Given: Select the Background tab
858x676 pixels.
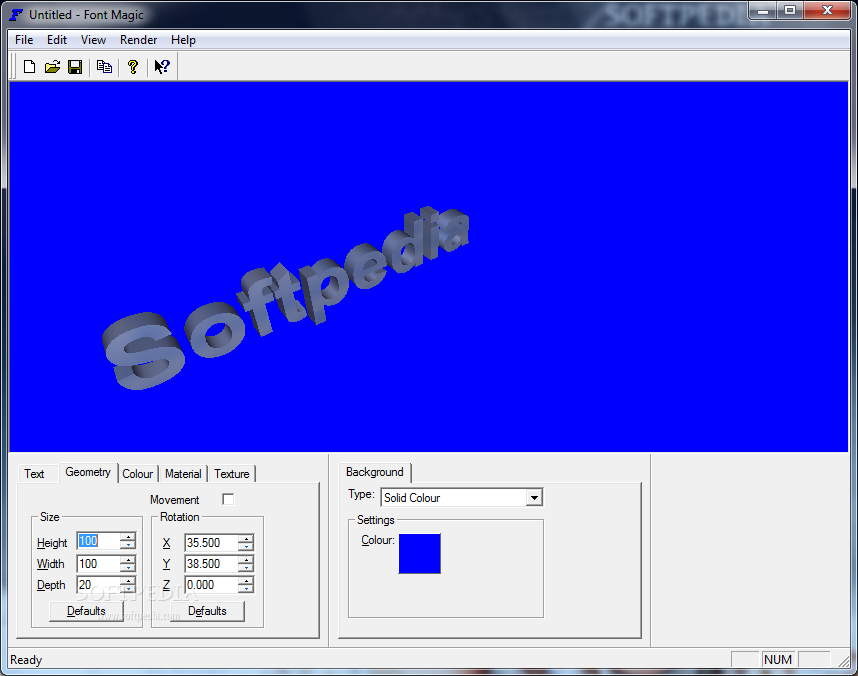Looking at the screenshot, I should point(375,472).
